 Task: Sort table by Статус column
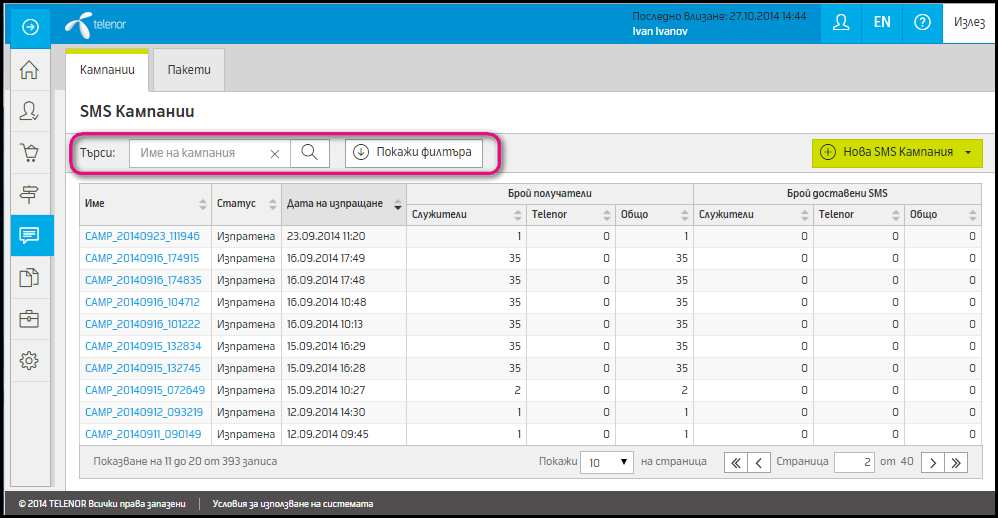(246, 204)
